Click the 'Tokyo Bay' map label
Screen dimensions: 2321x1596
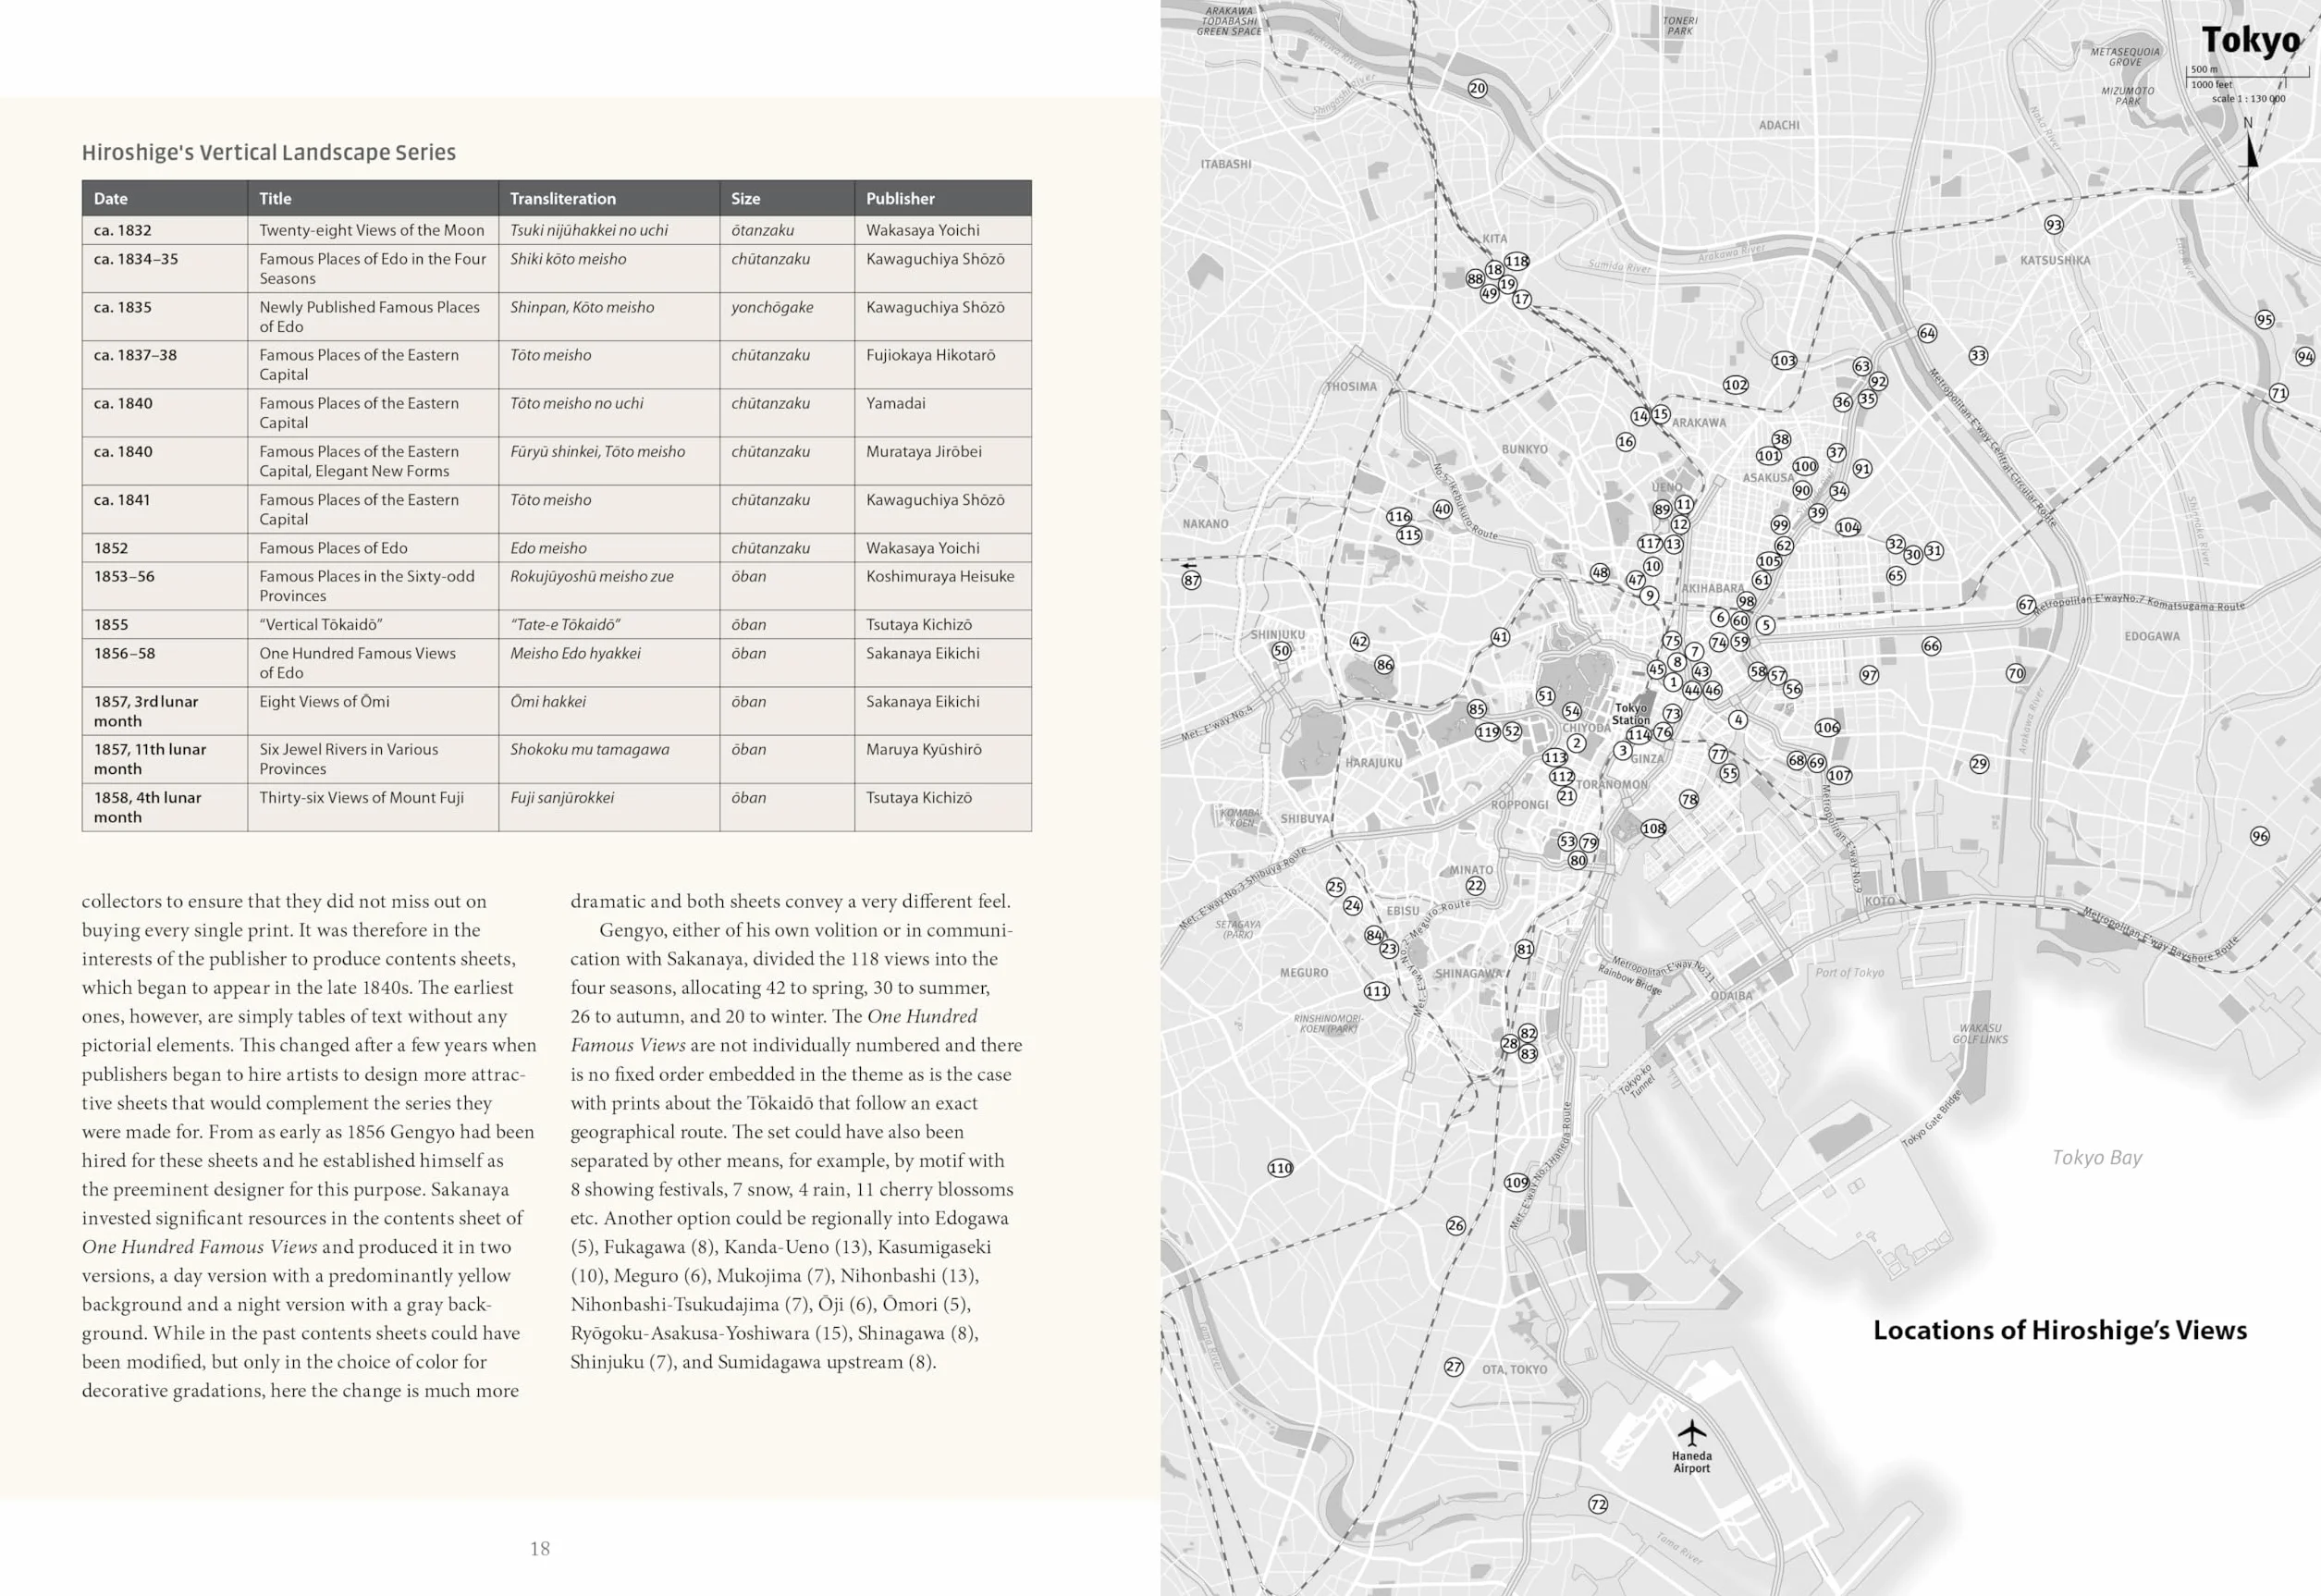pyautogui.click(x=2097, y=1157)
